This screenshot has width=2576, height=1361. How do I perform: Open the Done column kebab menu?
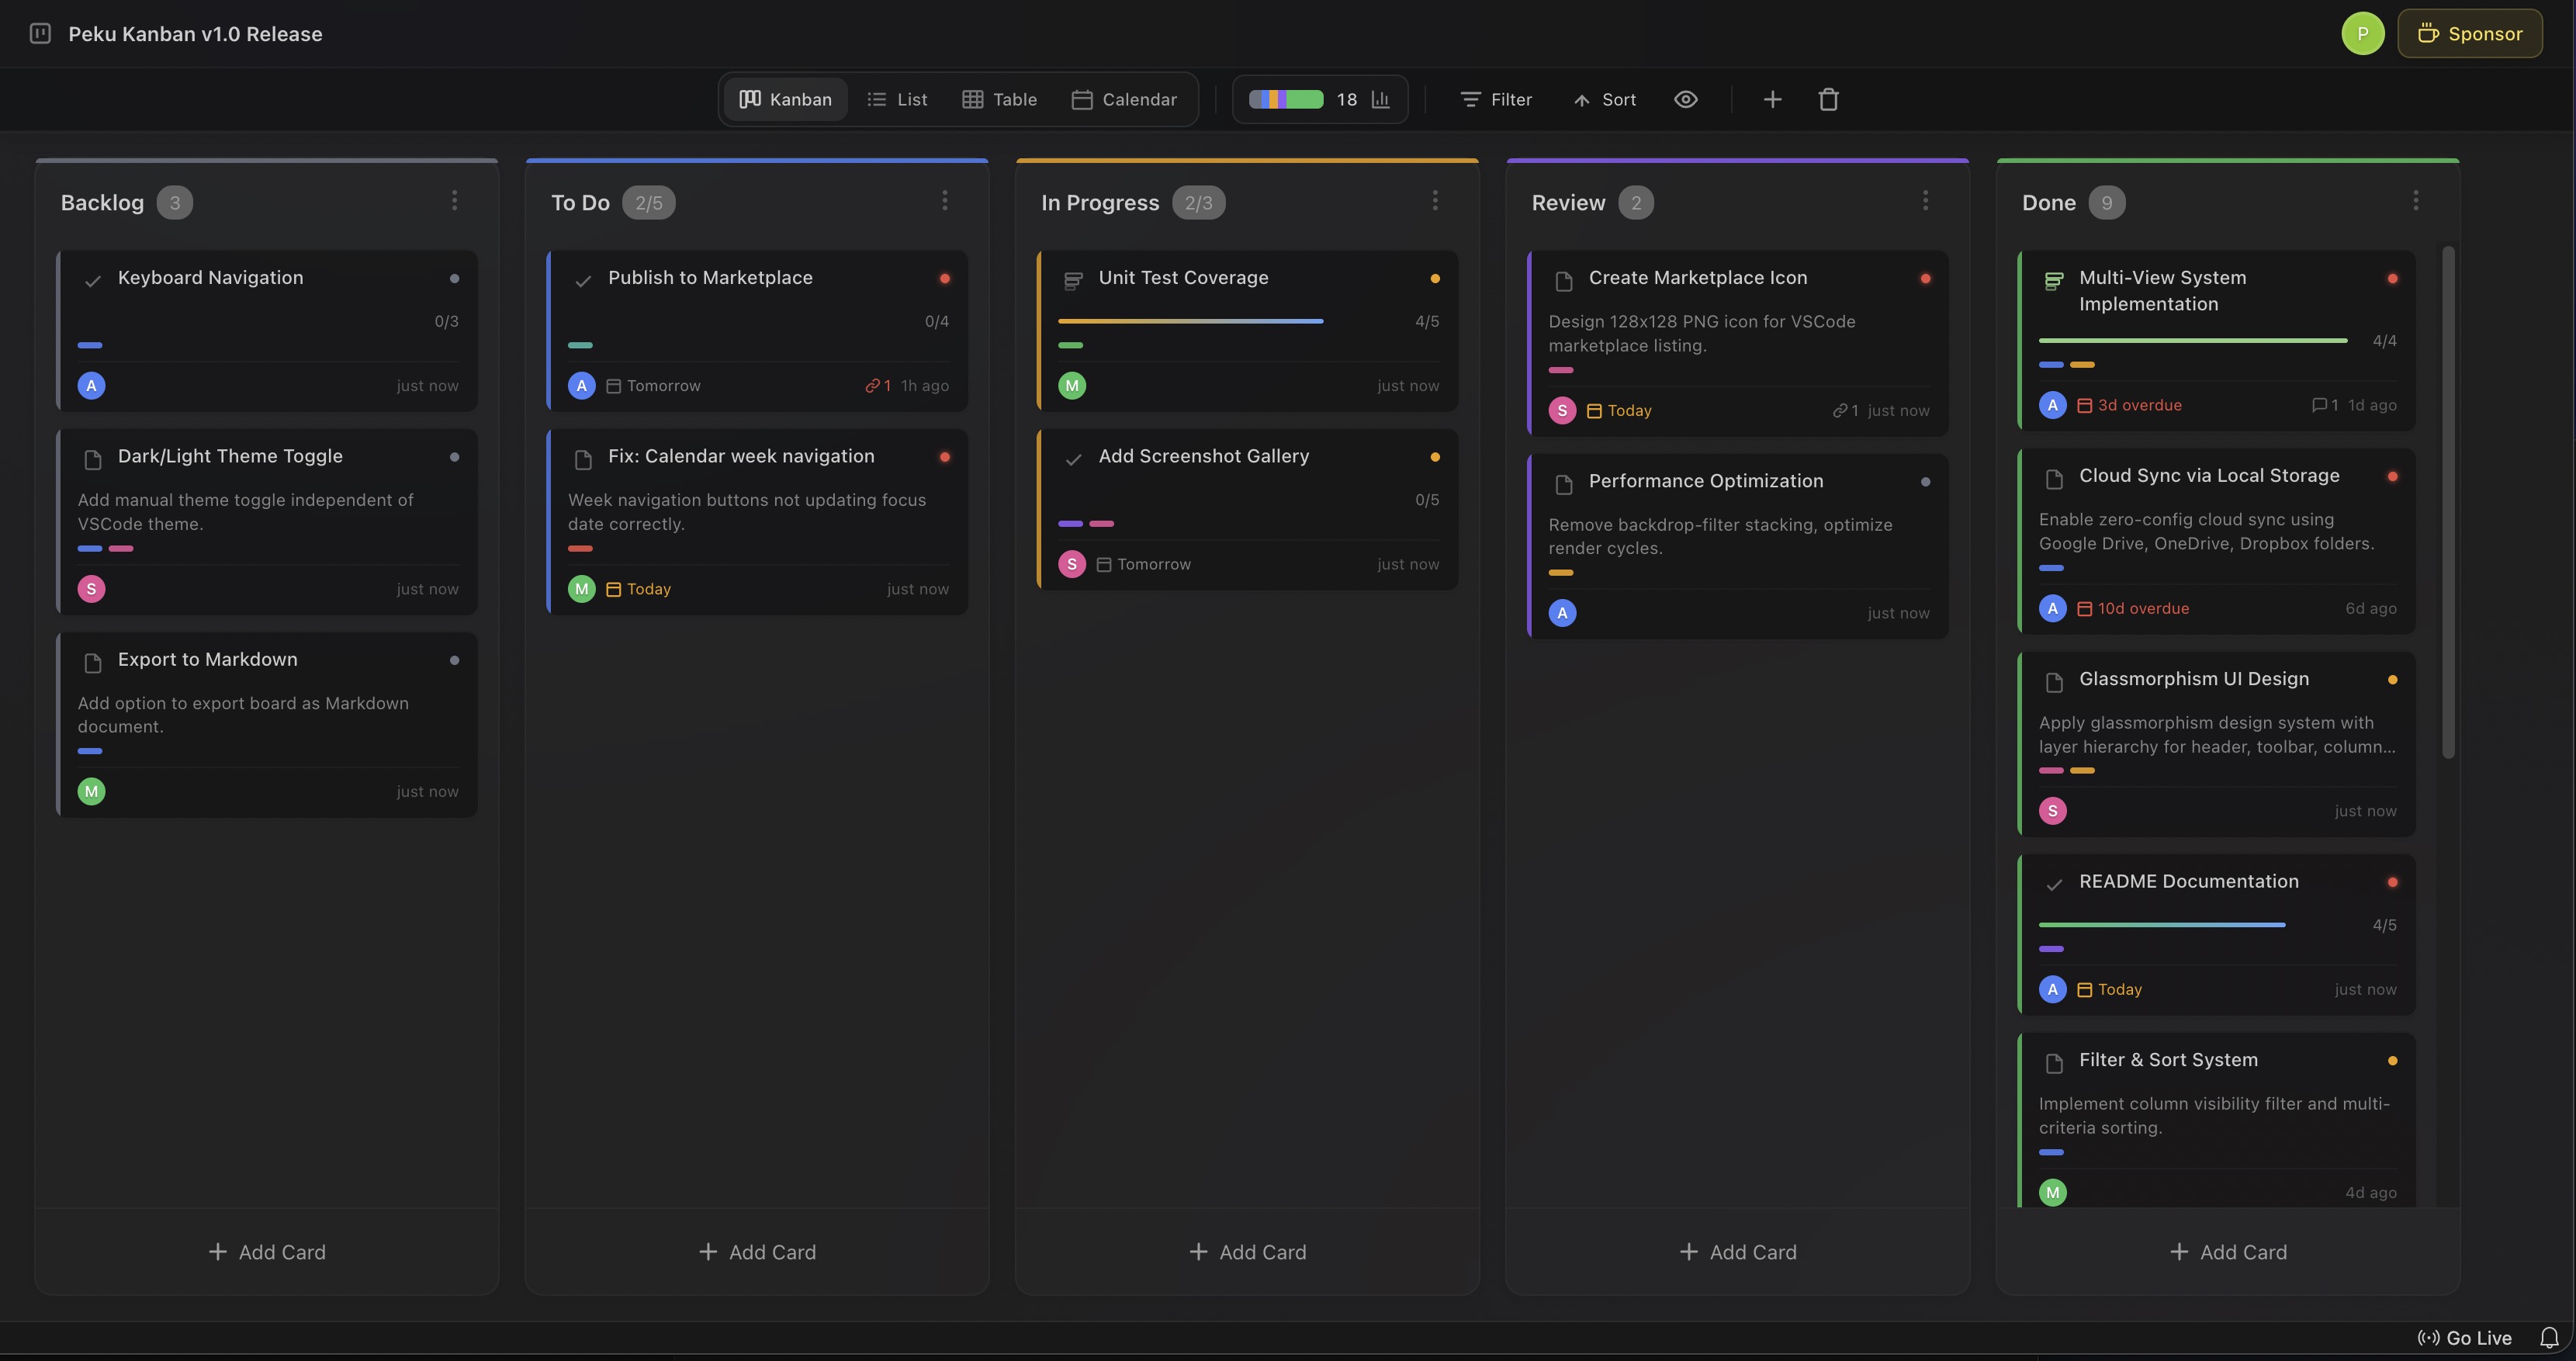(2416, 200)
